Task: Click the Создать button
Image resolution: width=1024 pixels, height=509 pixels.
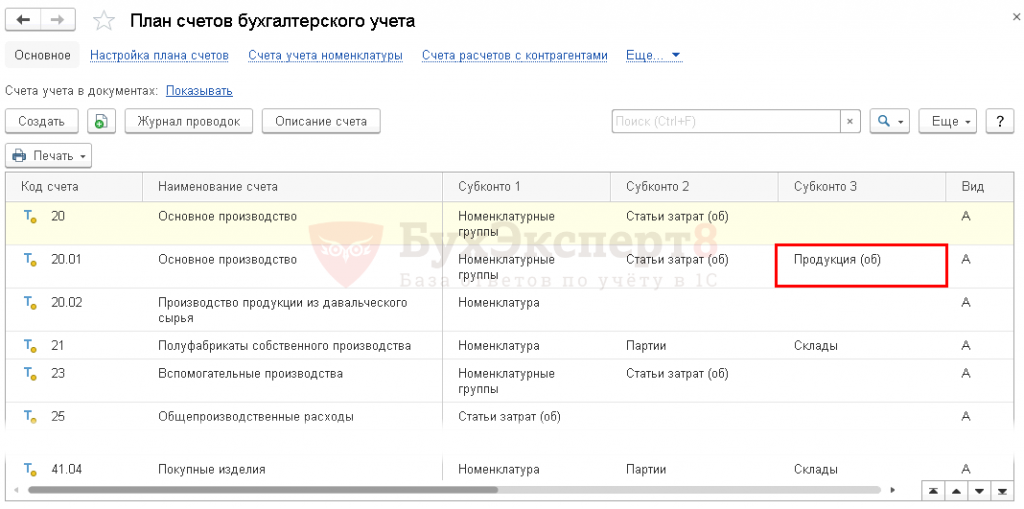Action: (42, 122)
